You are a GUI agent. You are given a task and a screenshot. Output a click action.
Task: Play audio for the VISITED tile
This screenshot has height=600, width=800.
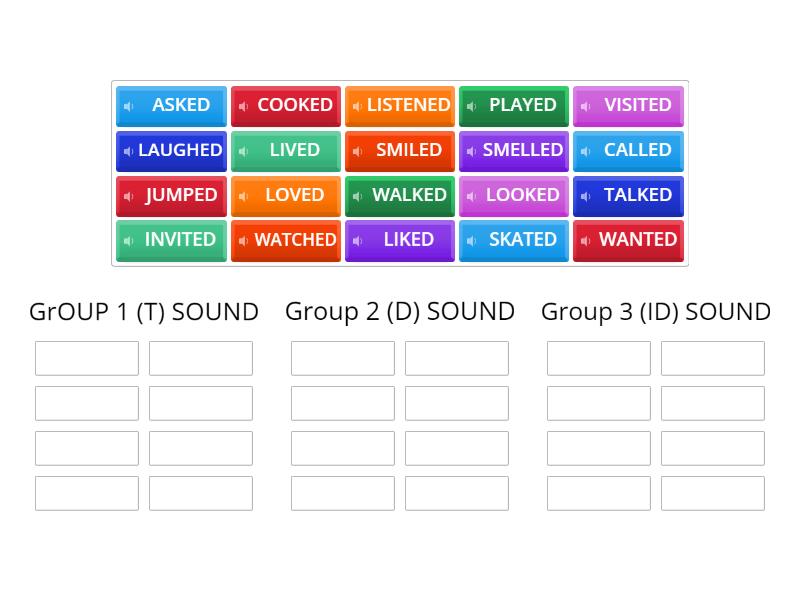586,106
